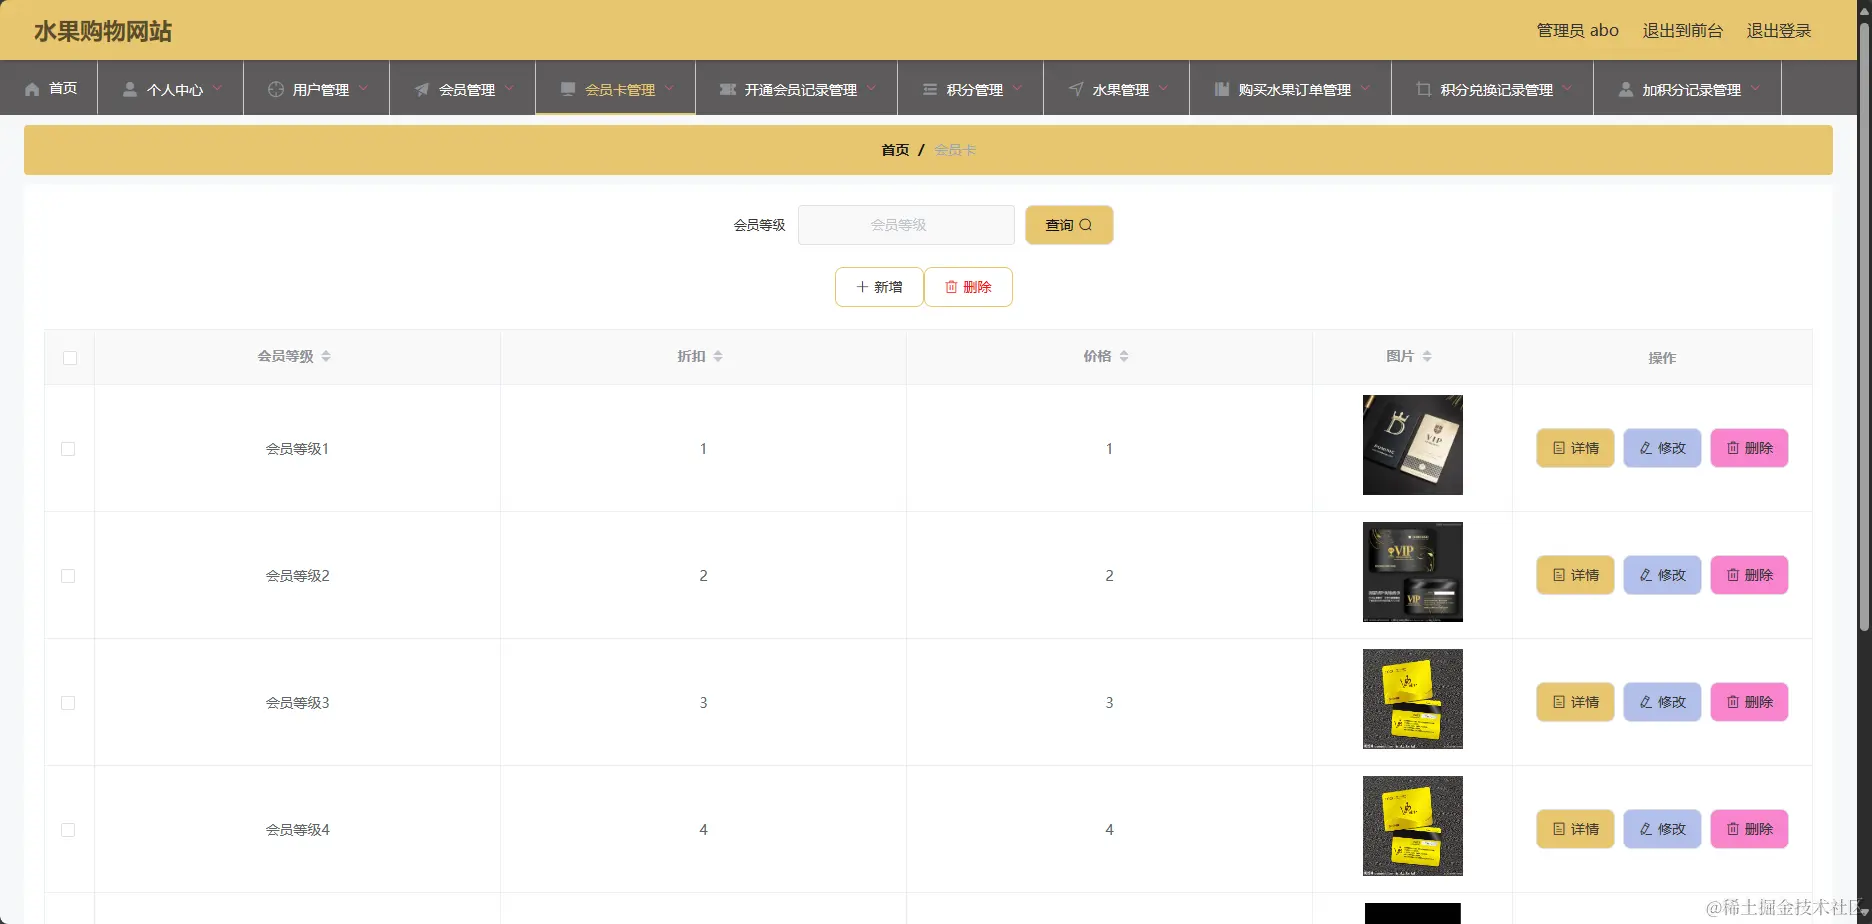Open the 积分管理 nav menu
Viewport: 1872px width, 924px height.
click(x=971, y=88)
